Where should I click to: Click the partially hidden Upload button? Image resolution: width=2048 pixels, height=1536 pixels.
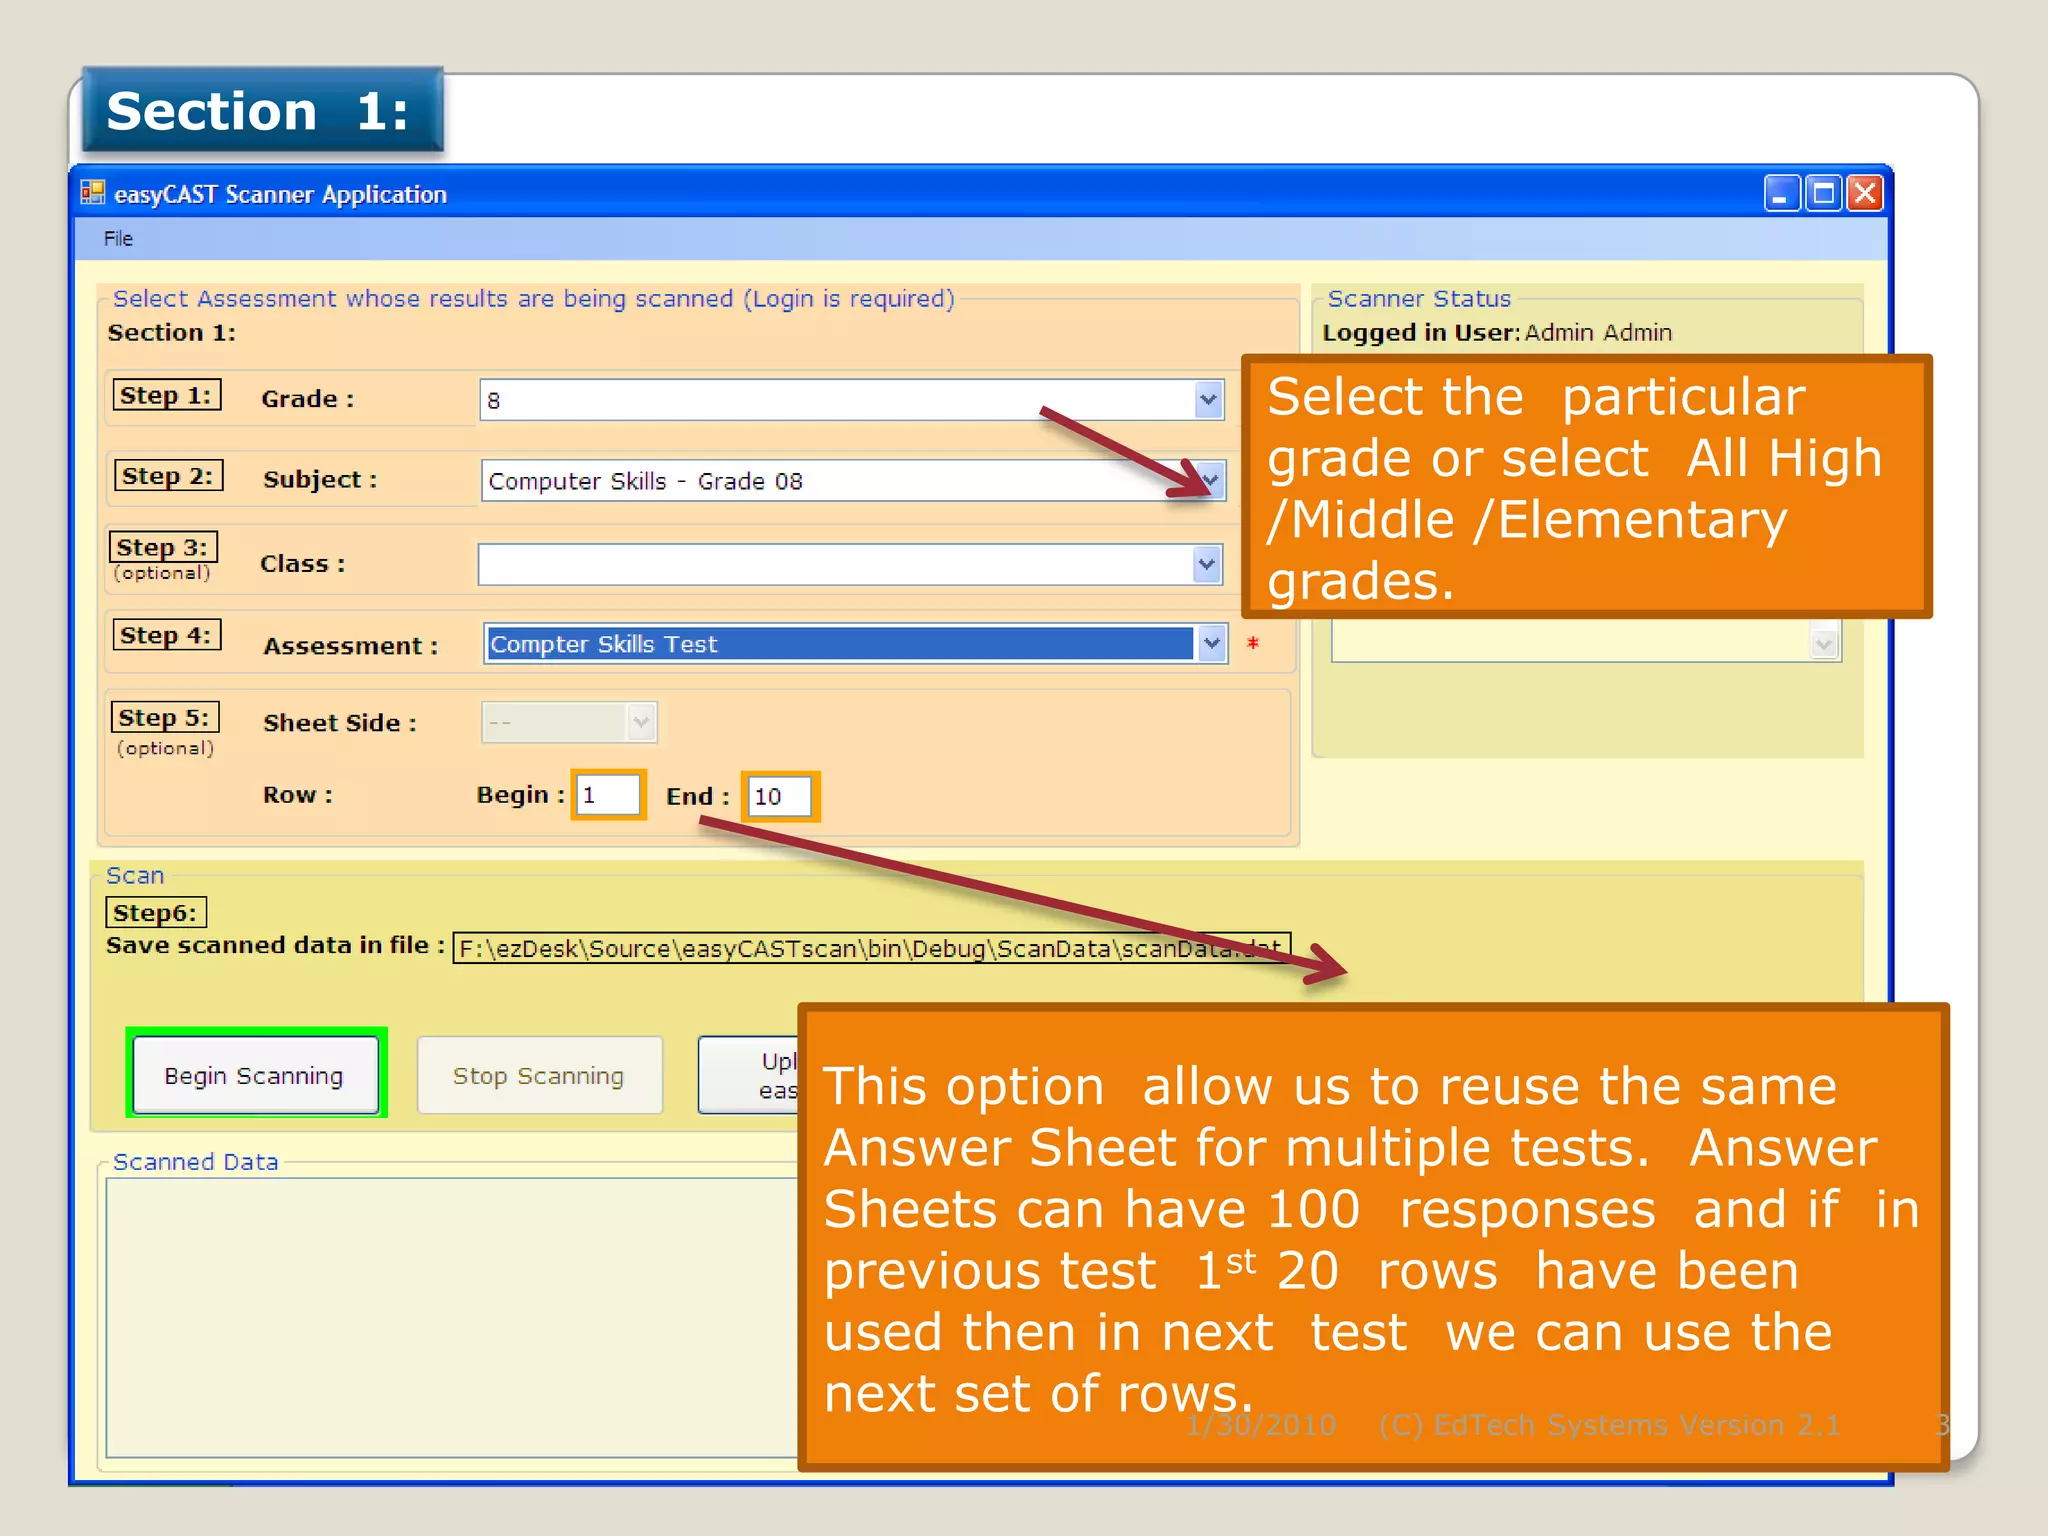coord(748,1075)
